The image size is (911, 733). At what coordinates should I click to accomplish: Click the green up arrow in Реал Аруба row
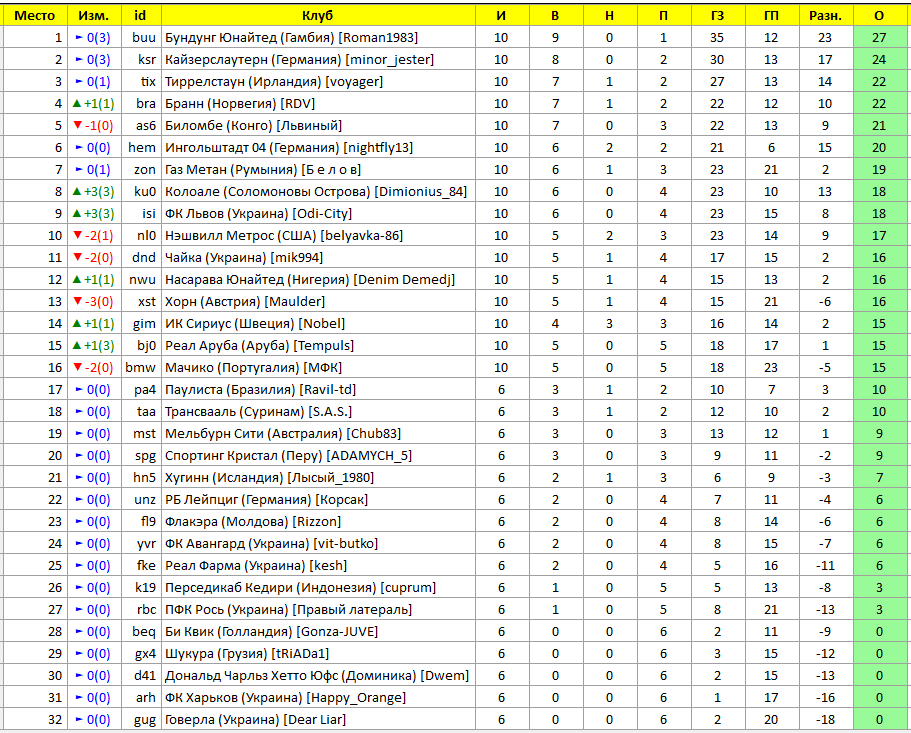coord(77,346)
